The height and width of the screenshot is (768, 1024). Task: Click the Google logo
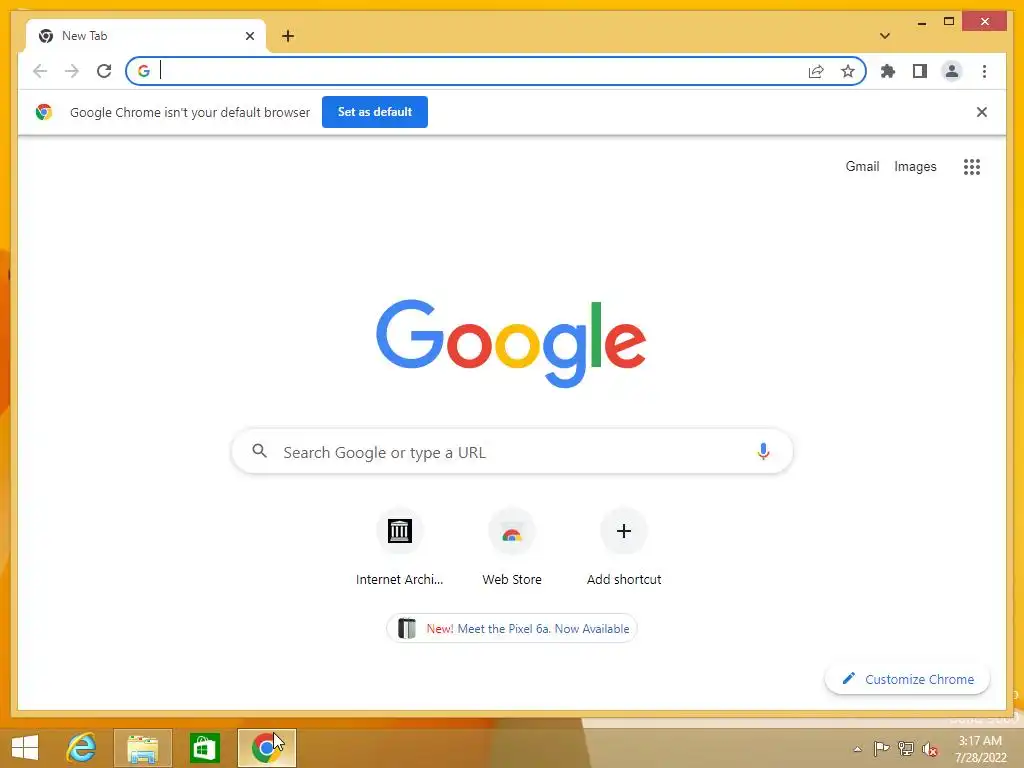click(511, 343)
